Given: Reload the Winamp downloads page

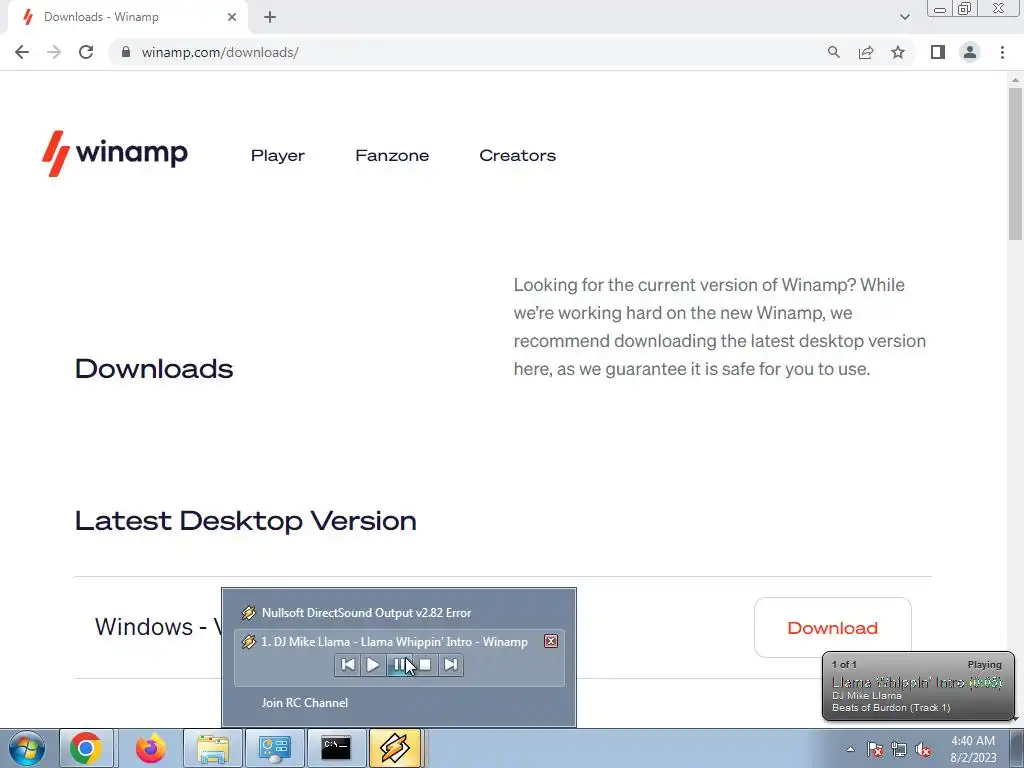Looking at the screenshot, I should pyautogui.click(x=86, y=52).
